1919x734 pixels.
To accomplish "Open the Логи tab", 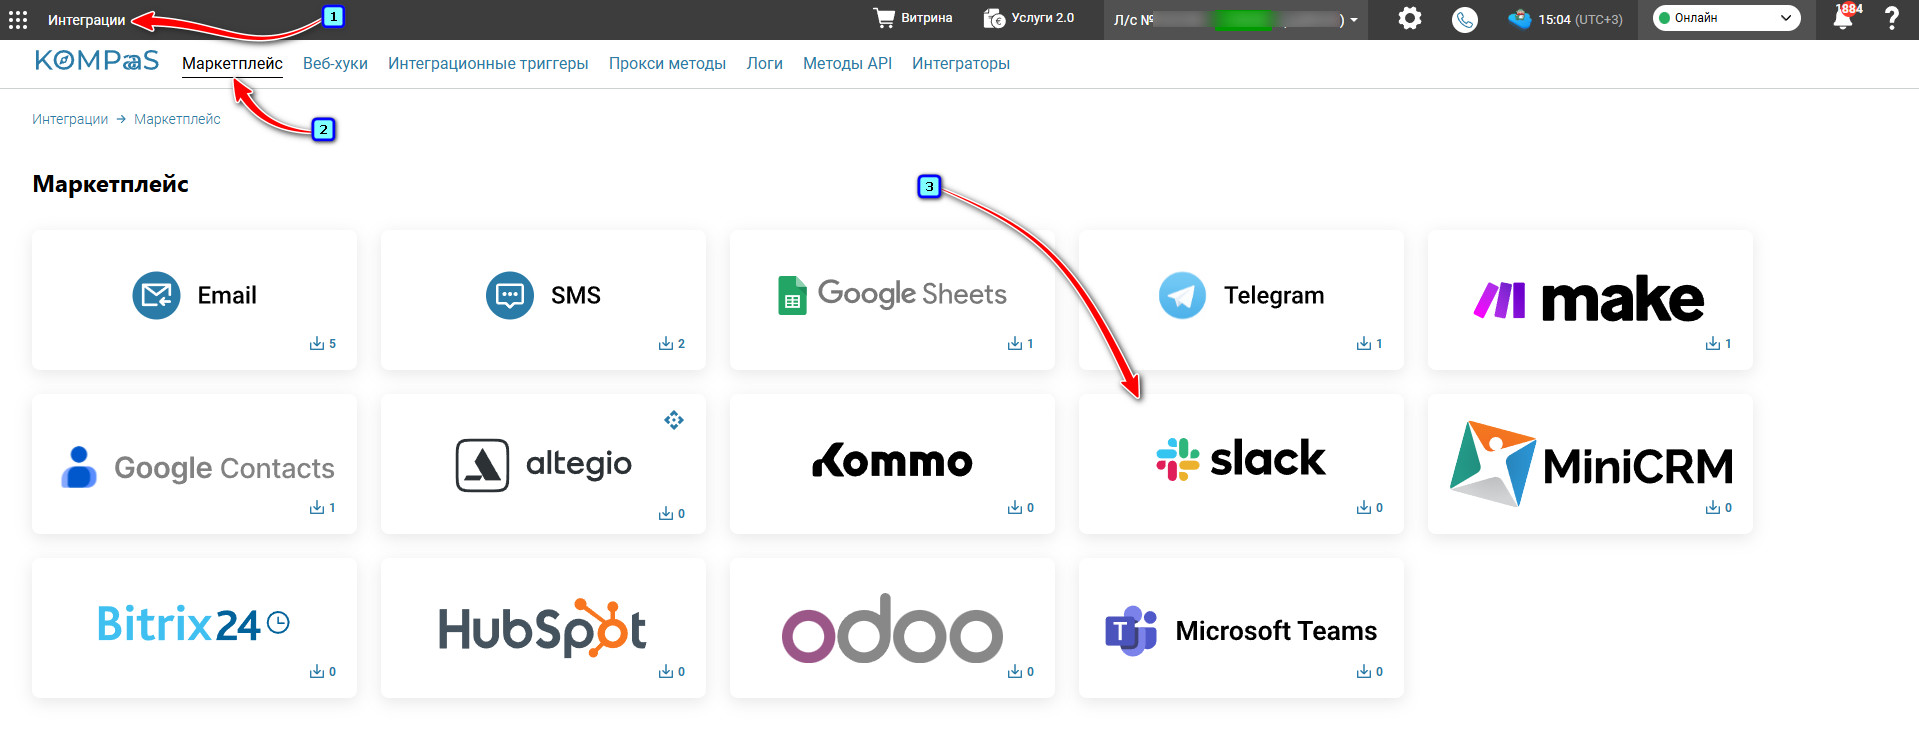I will pos(764,64).
